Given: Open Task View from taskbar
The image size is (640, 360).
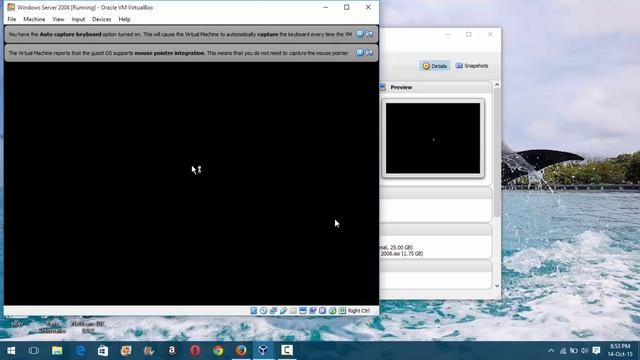Looking at the screenshot, I should coord(34,350).
